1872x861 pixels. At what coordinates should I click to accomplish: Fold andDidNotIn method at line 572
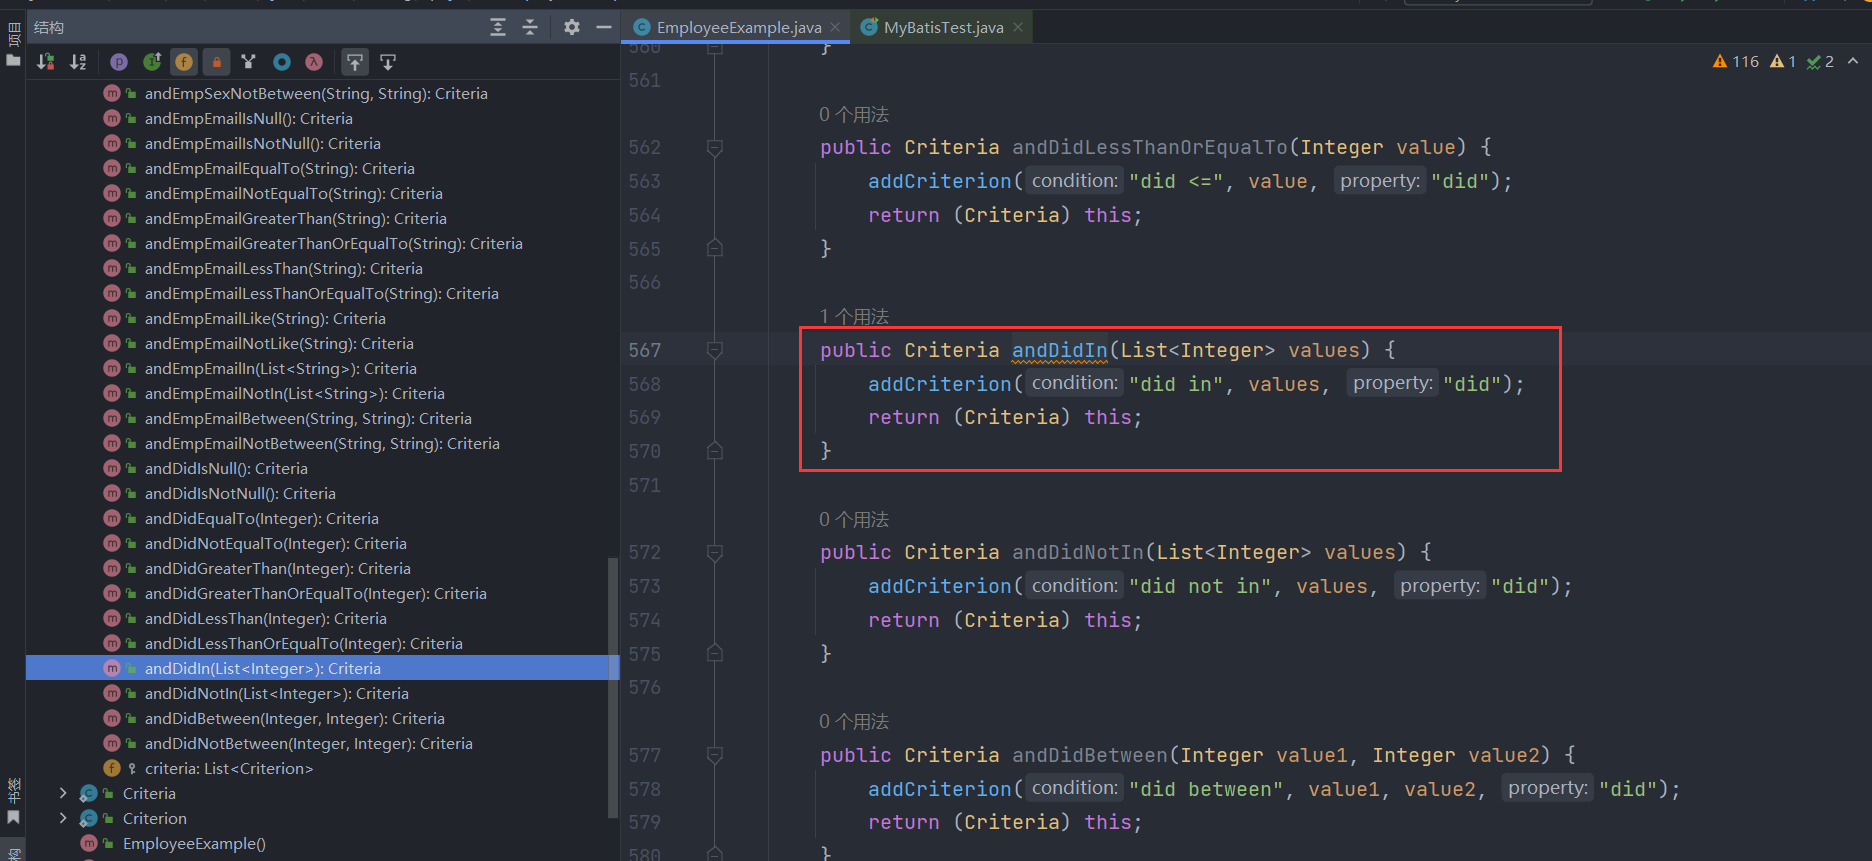(715, 552)
